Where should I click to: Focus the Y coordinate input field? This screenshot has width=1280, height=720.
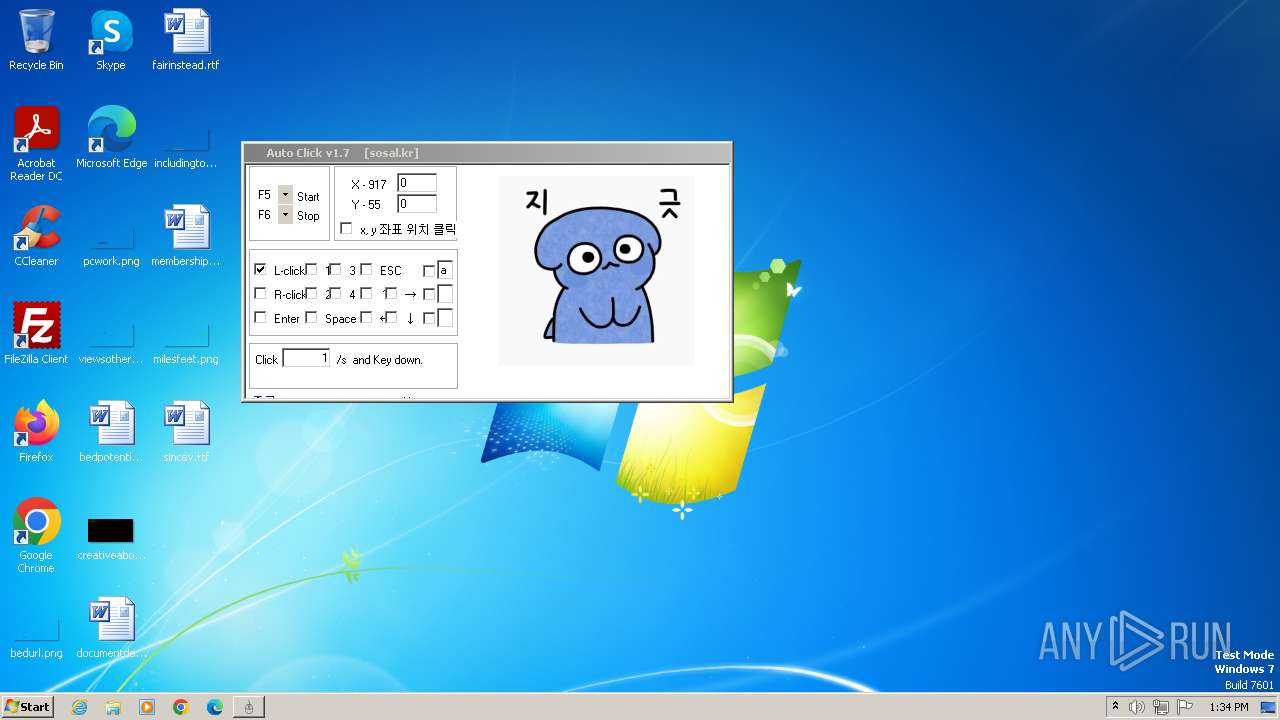[417, 204]
